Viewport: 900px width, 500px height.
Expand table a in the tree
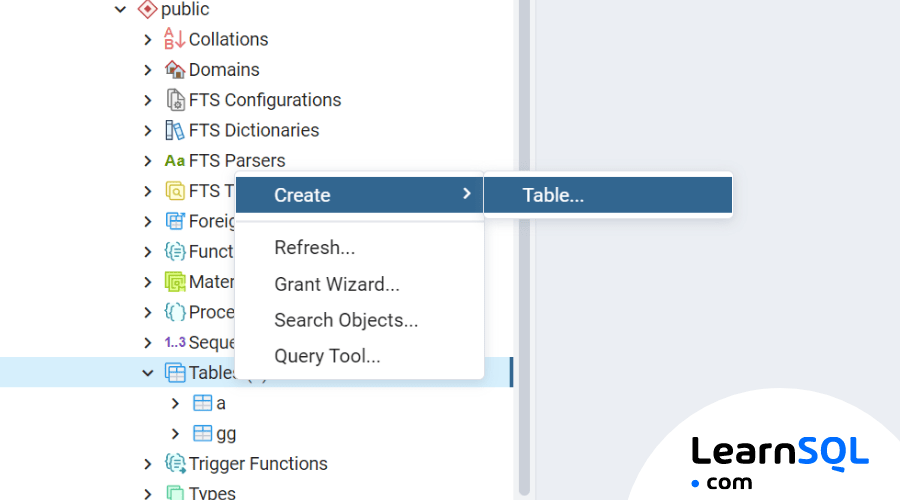176,404
